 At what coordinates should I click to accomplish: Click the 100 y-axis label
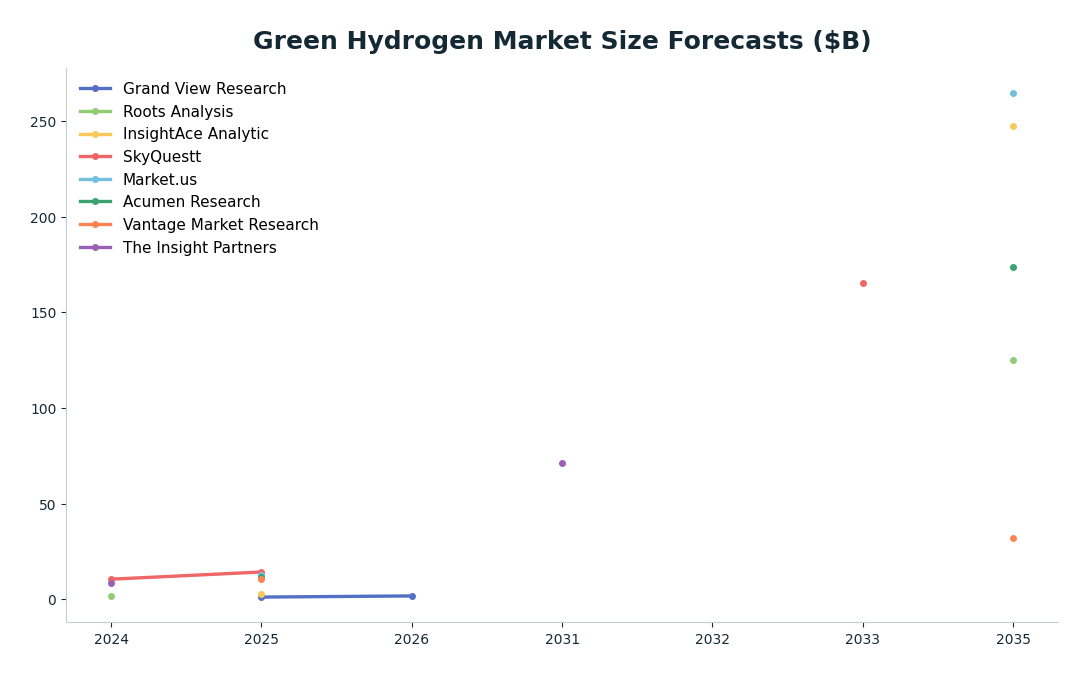click(44, 409)
